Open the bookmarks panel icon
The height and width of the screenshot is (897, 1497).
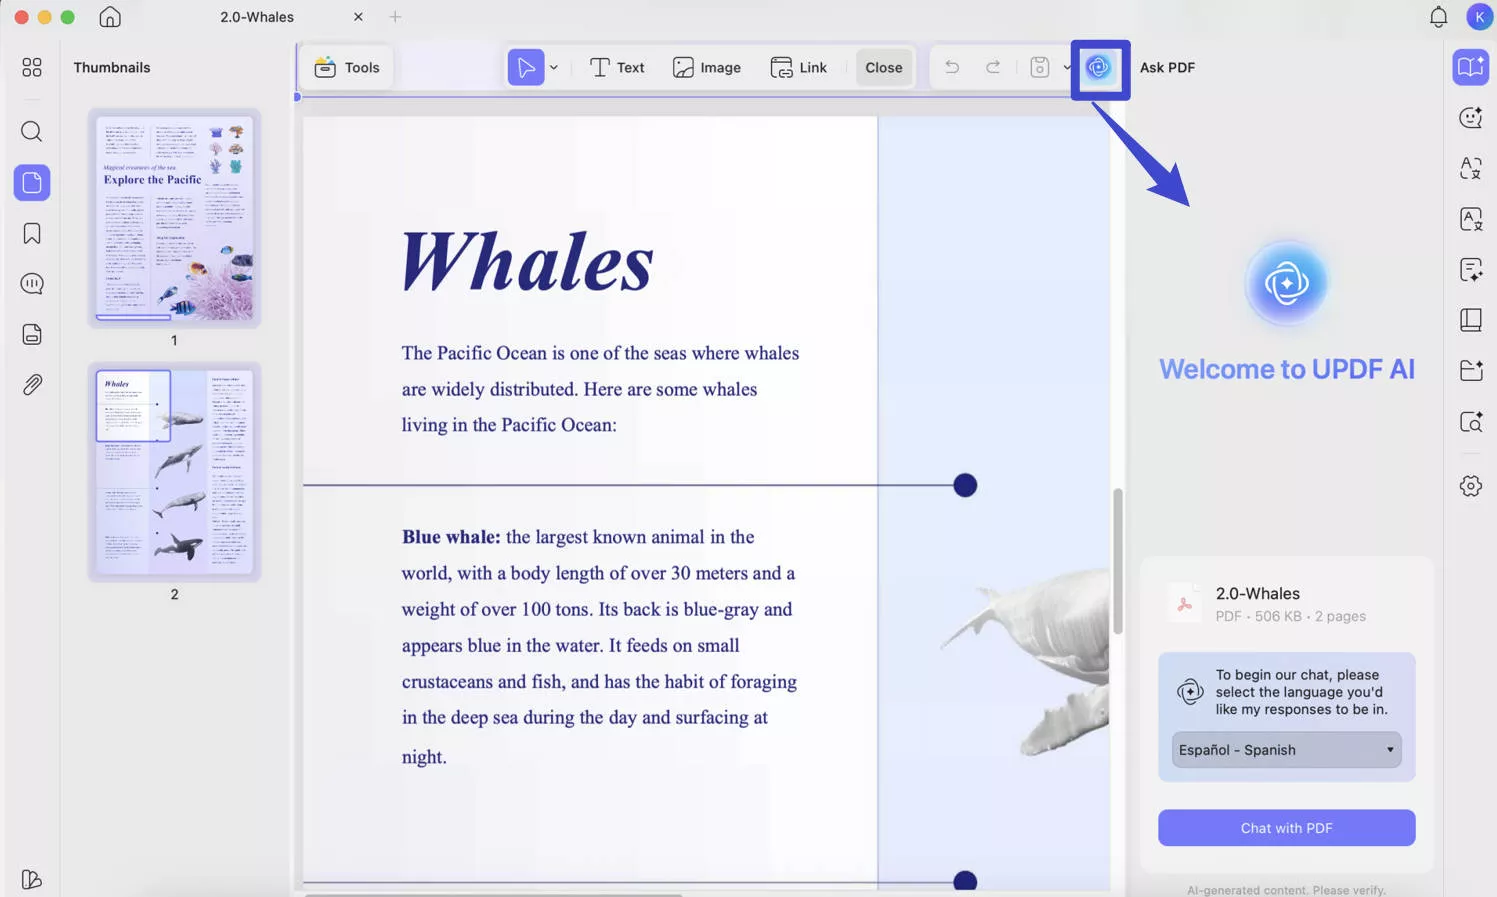pos(32,234)
